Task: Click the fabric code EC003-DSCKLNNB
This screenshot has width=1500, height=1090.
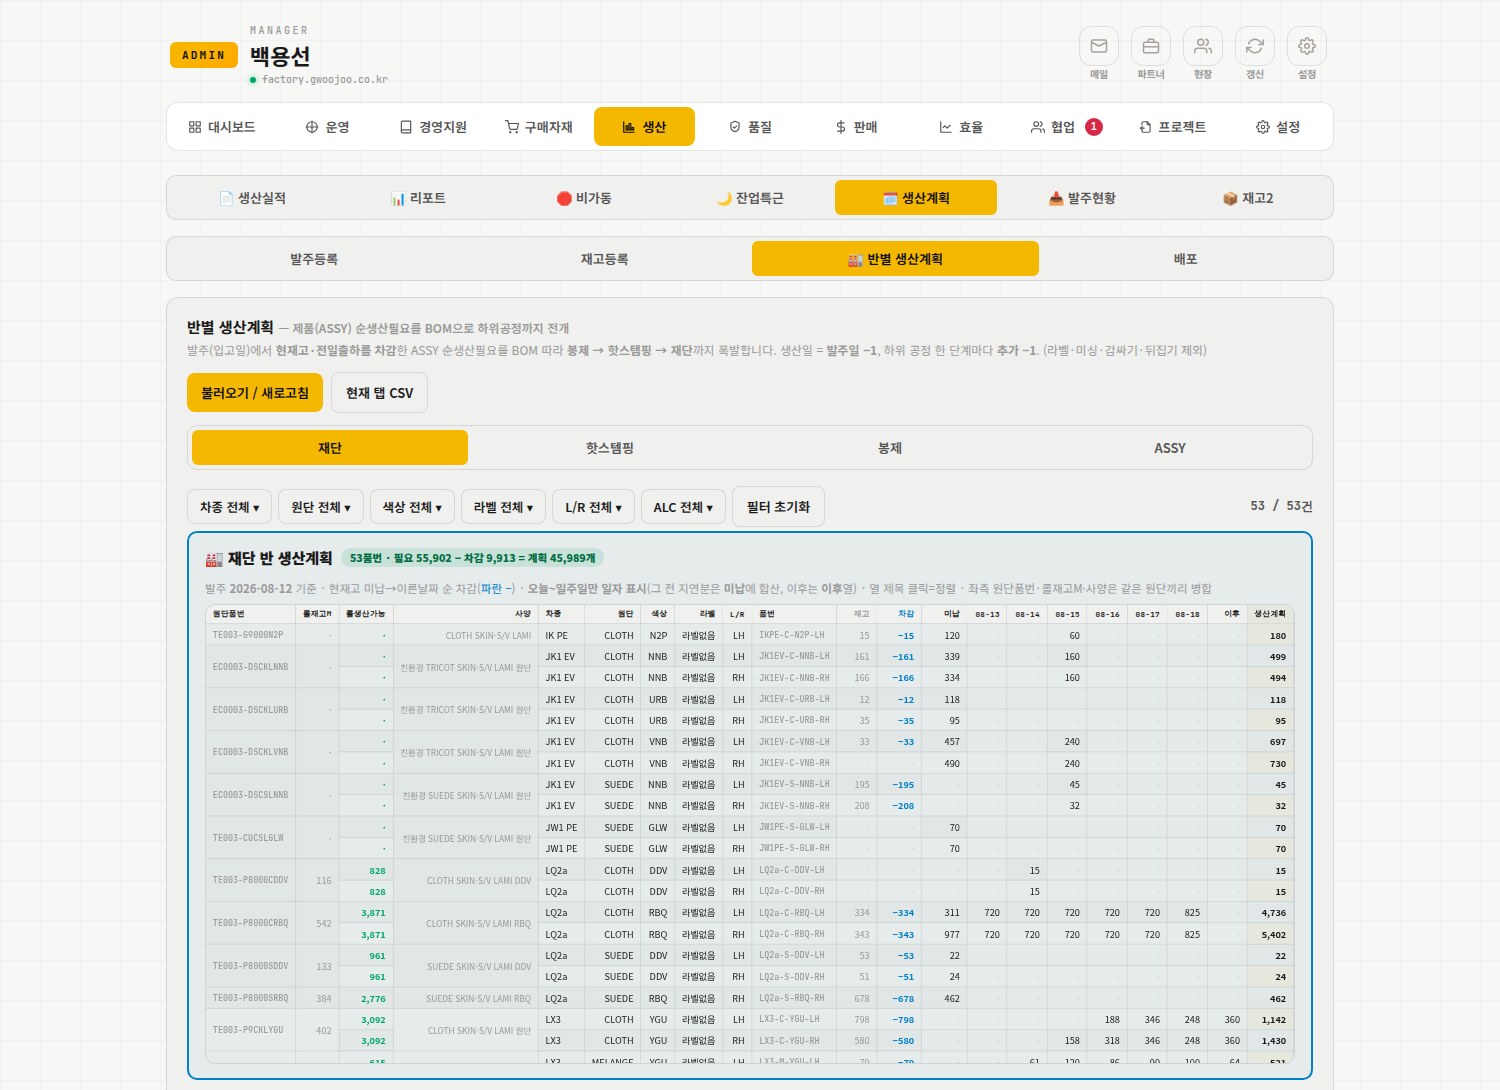Action: click(x=250, y=667)
